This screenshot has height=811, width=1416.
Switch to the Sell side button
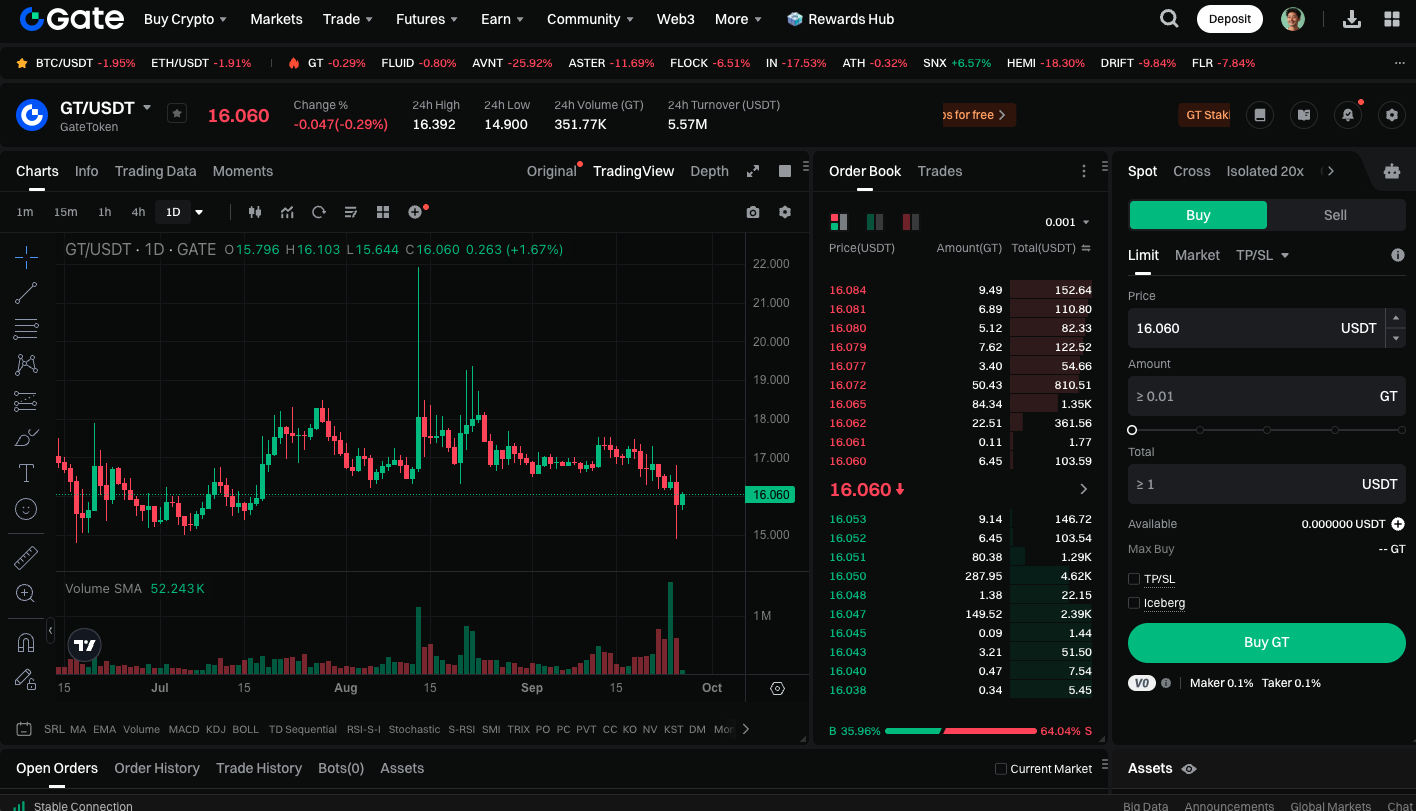[x=1336, y=215]
